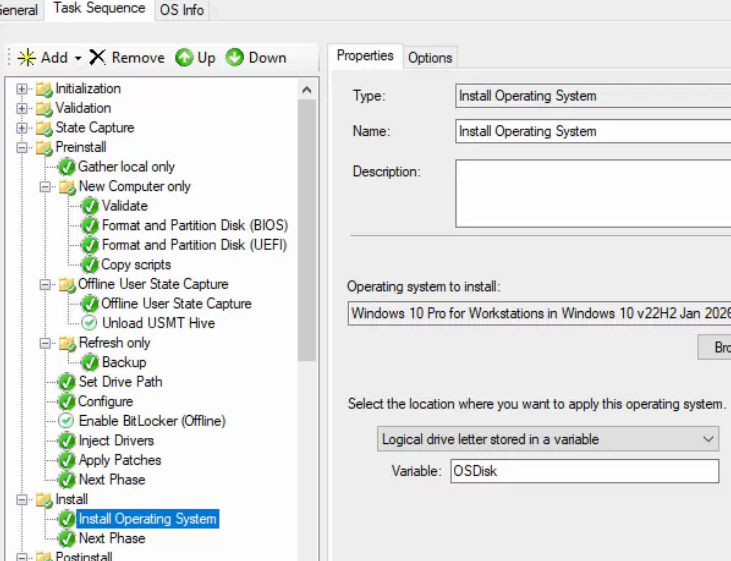Click the Unload USMT Hive disabled icon
The image size is (731, 561).
coord(89,323)
